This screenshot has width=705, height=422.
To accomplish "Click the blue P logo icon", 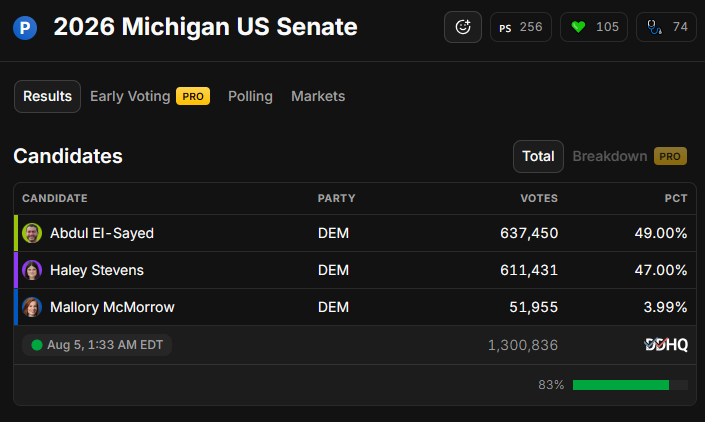I will click(x=25, y=27).
